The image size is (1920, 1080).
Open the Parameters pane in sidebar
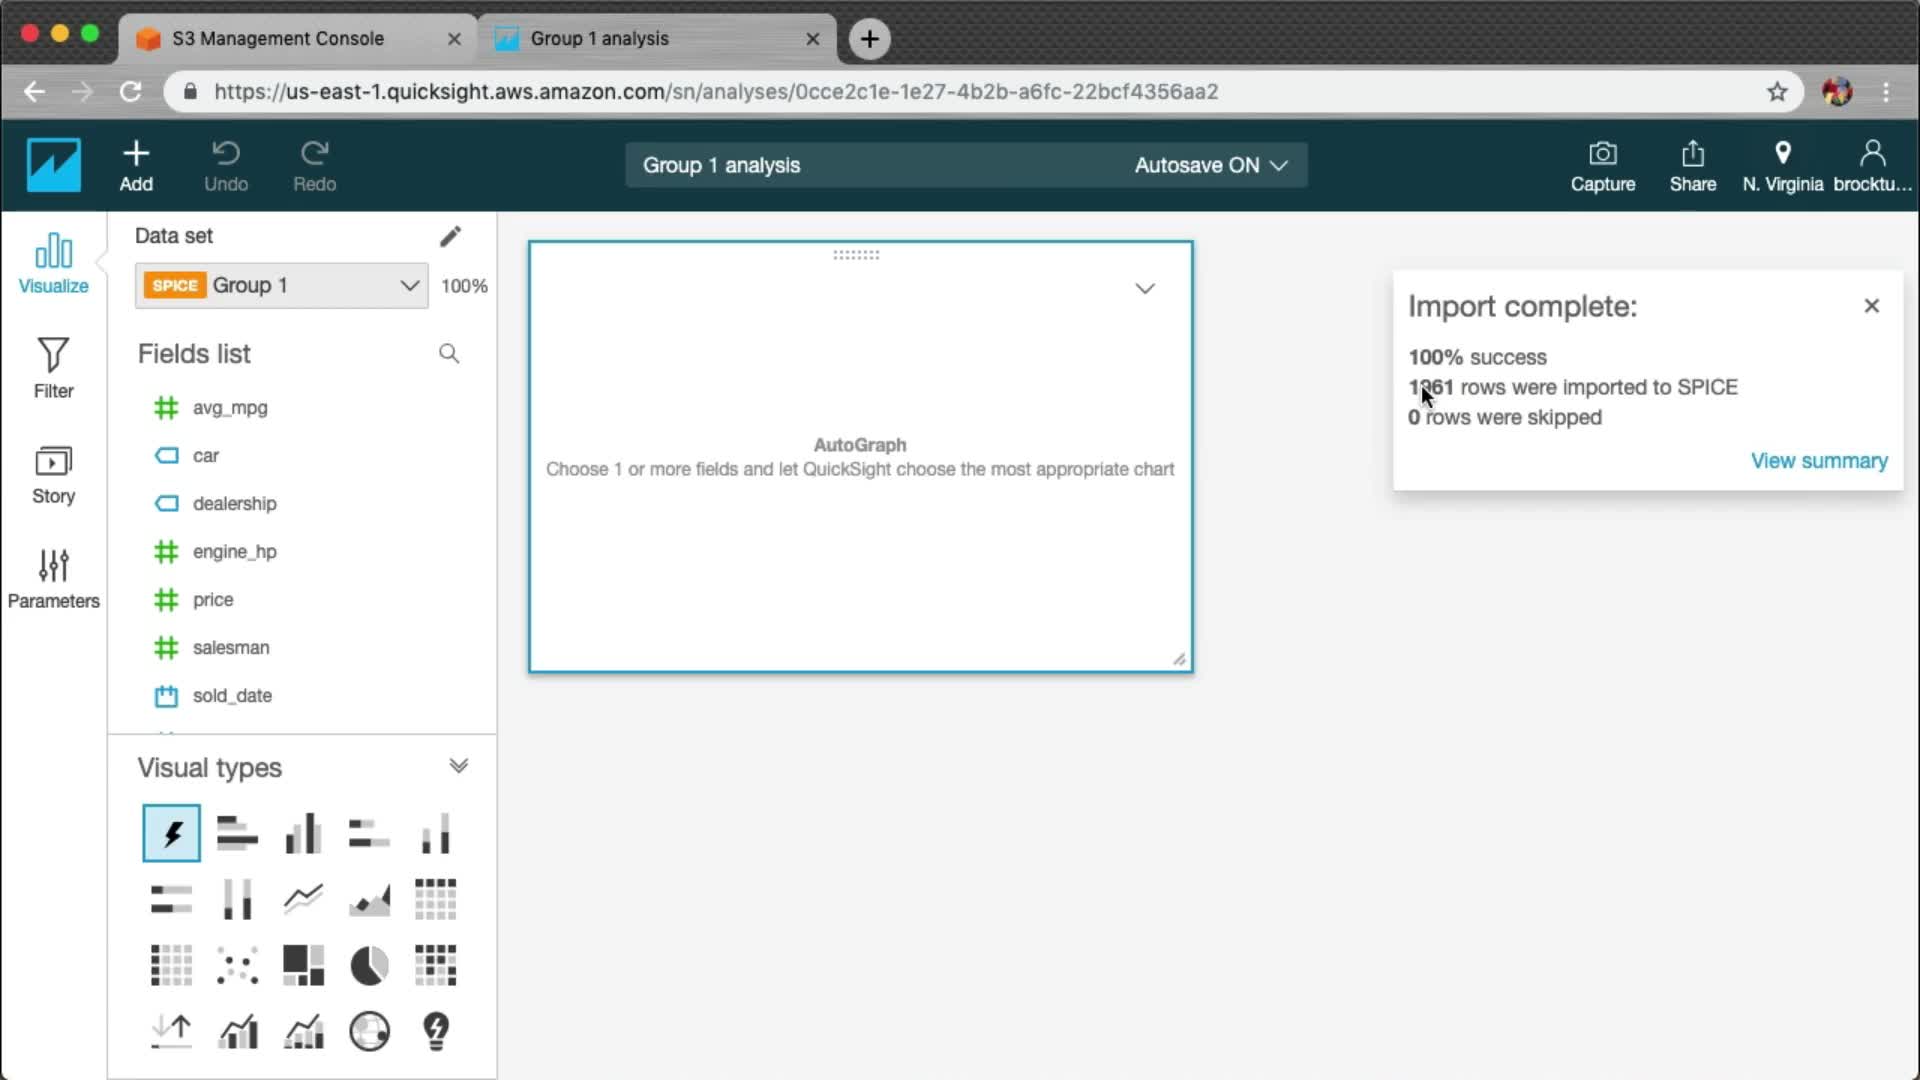click(53, 578)
